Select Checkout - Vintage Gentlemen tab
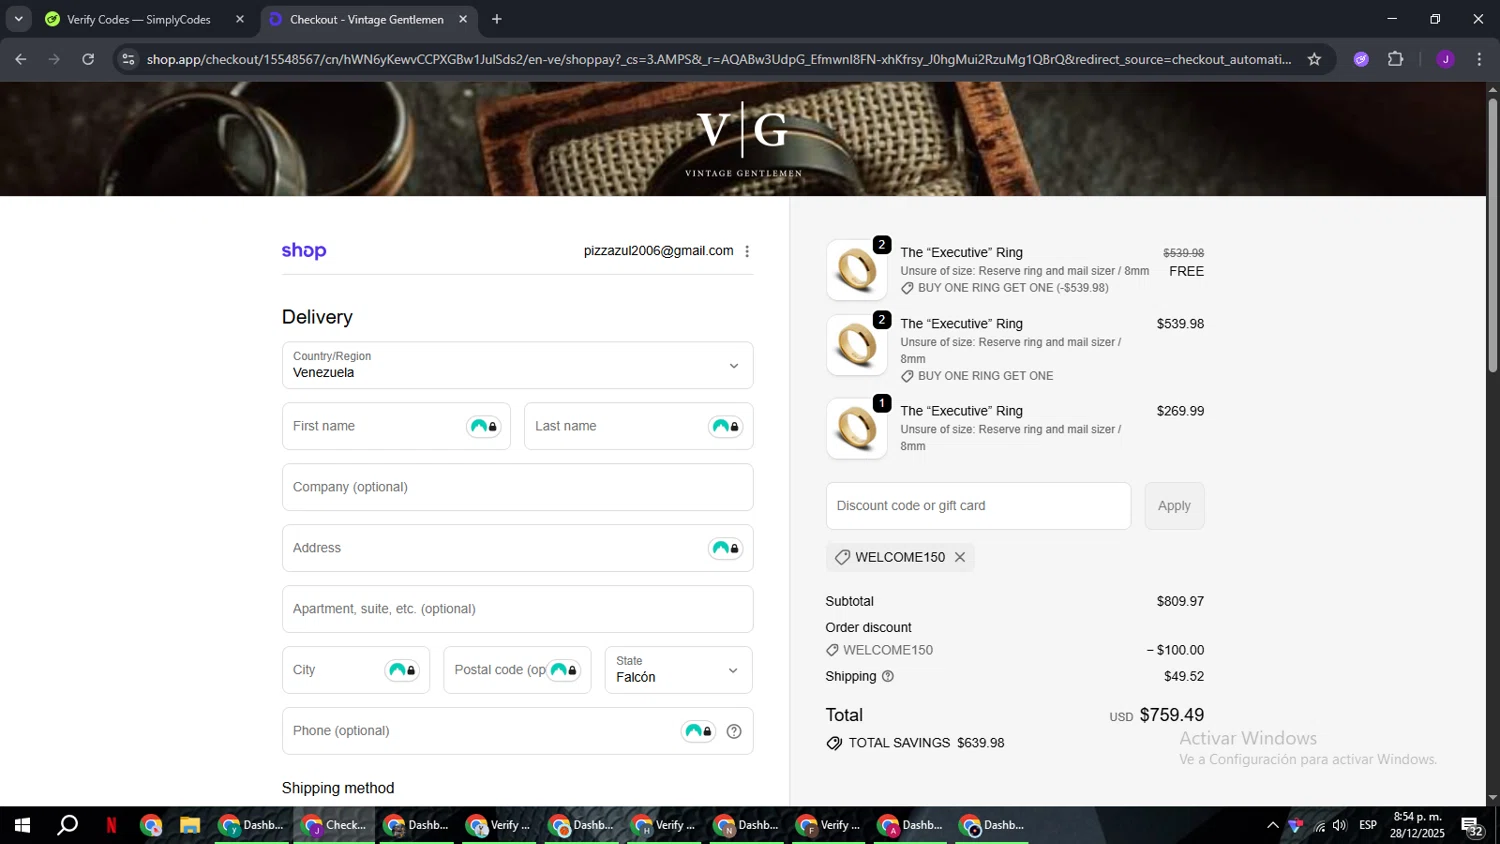 [x=368, y=19]
